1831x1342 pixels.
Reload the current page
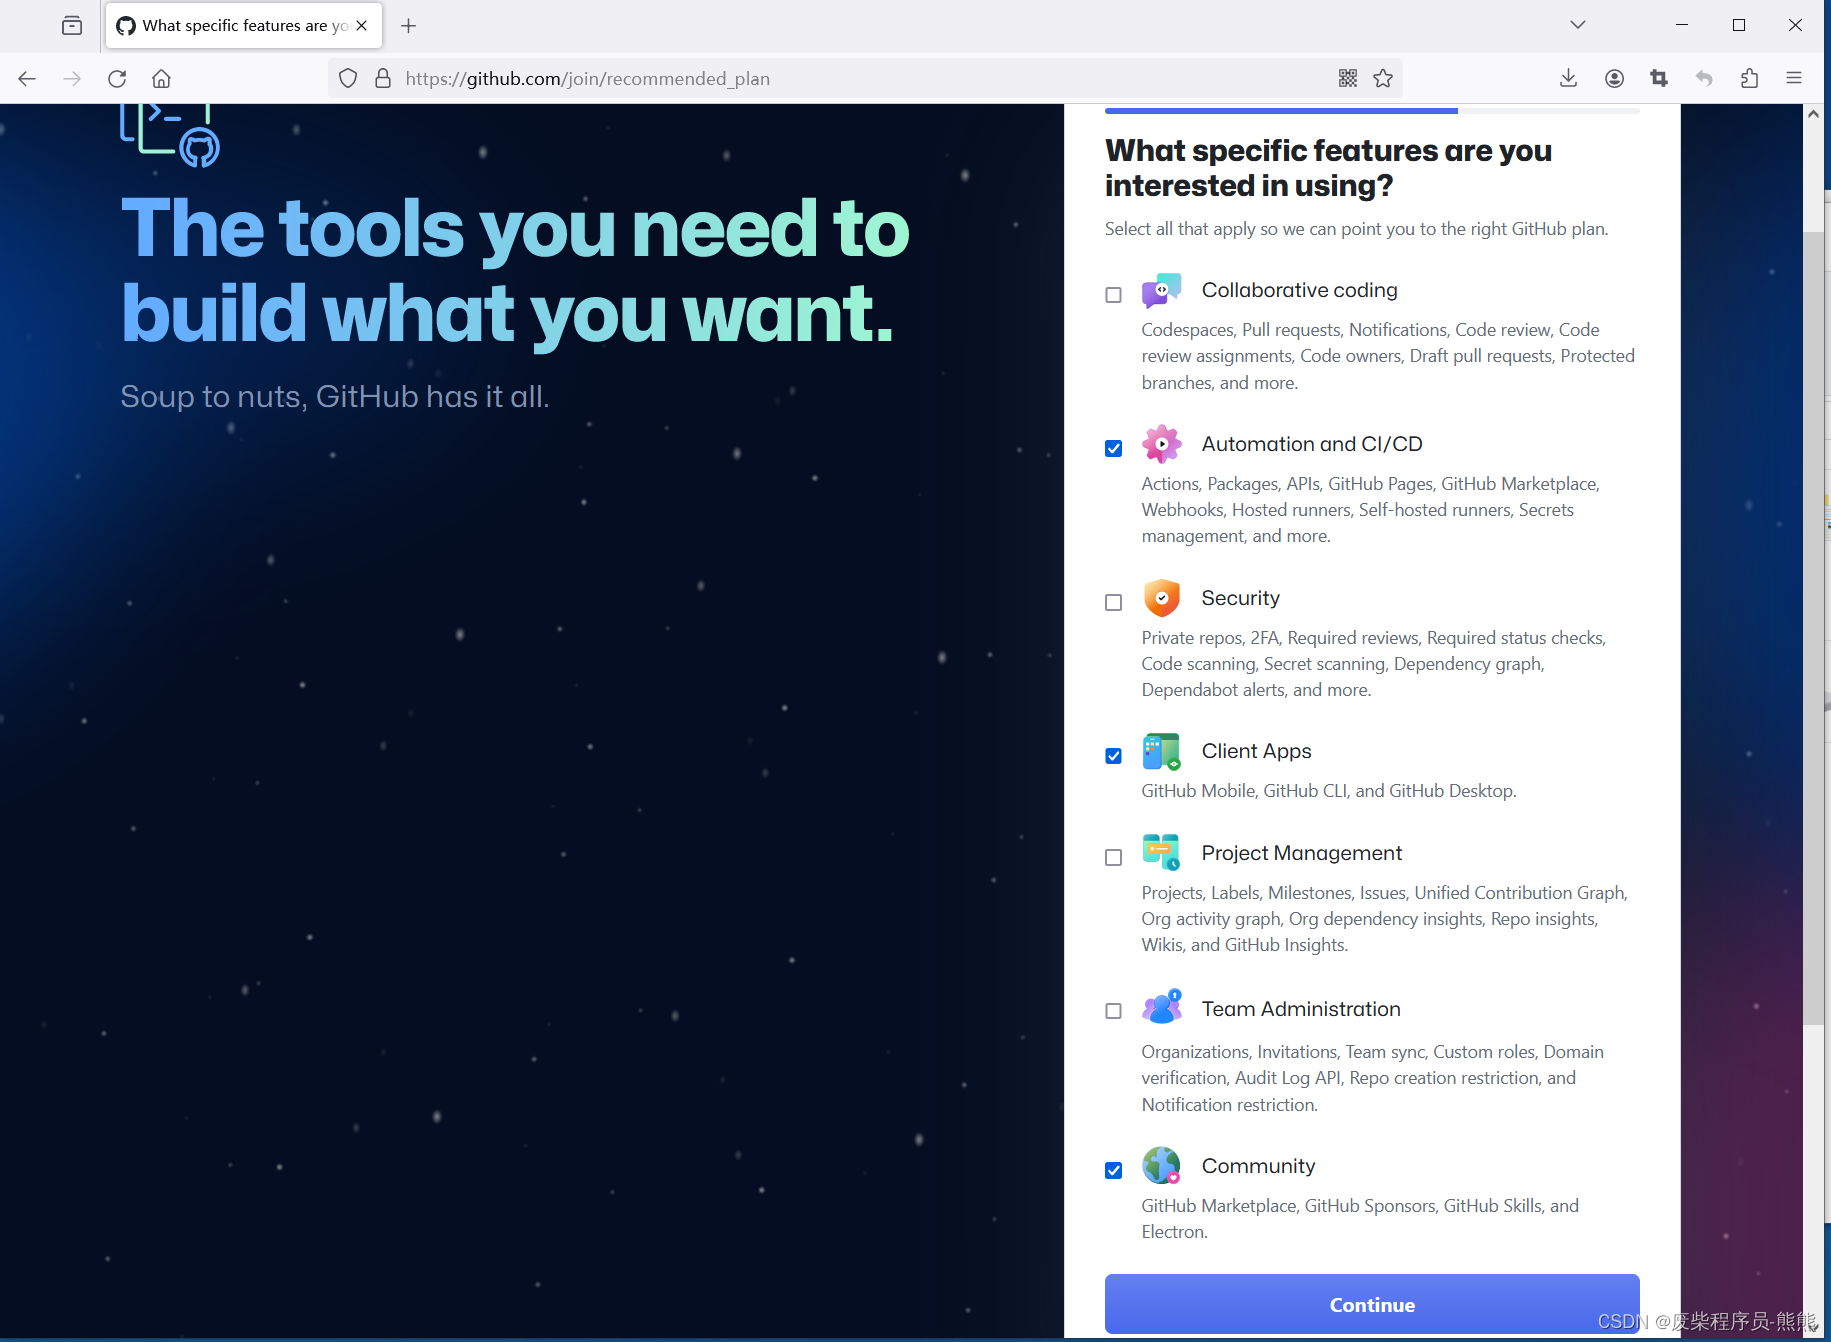pos(117,78)
